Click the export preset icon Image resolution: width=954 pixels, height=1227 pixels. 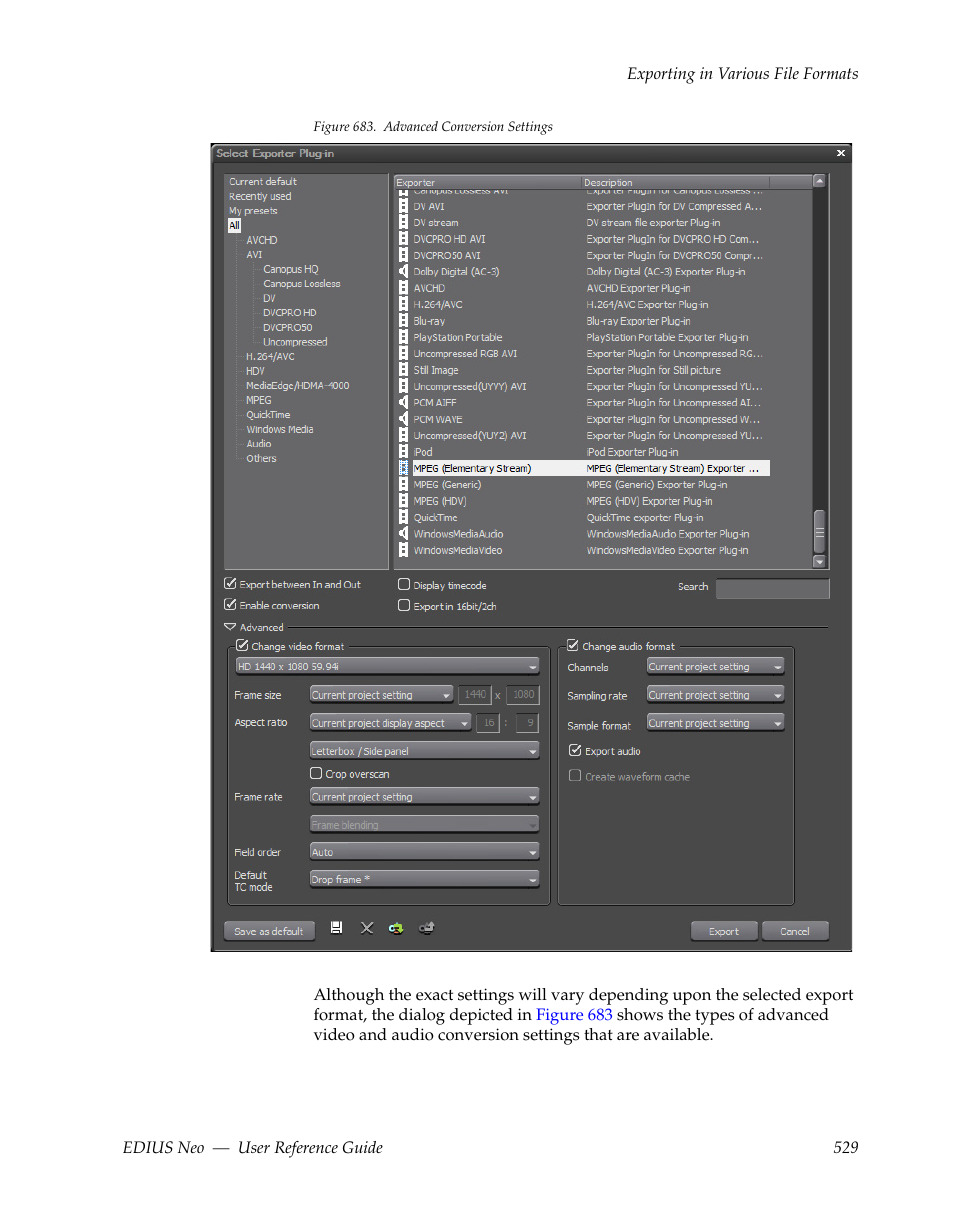(x=427, y=928)
